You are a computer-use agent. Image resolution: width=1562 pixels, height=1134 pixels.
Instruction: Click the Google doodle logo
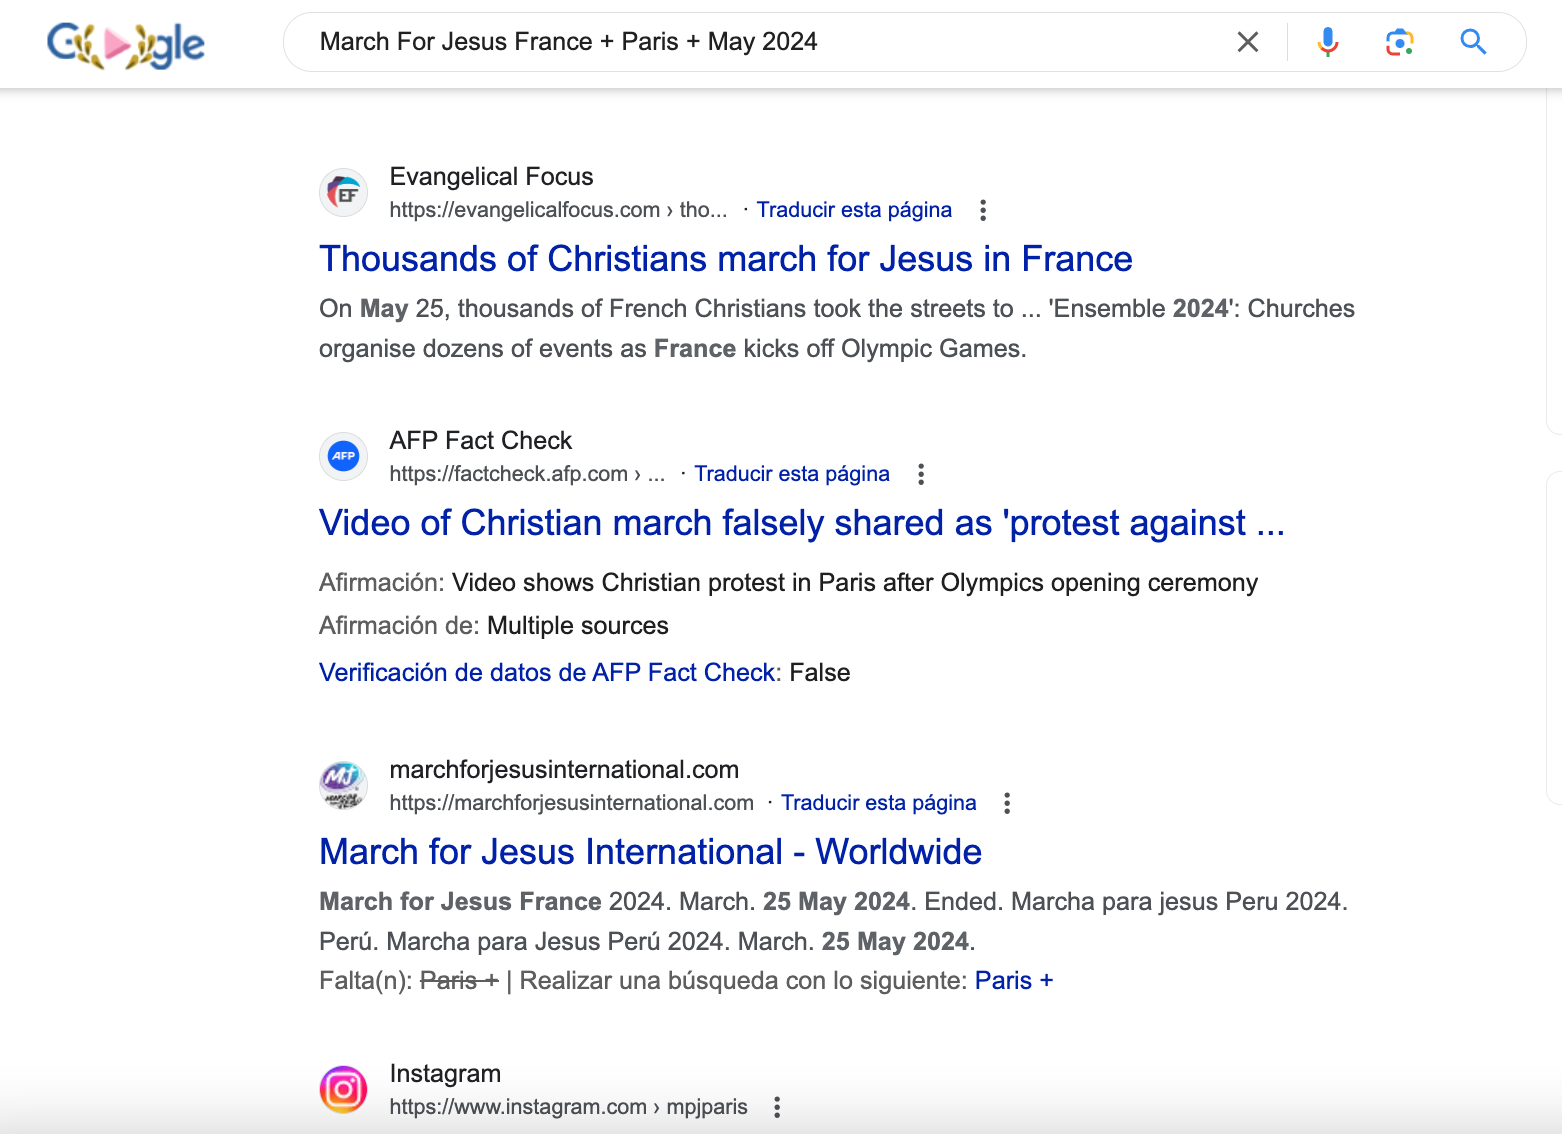pyautogui.click(x=126, y=44)
